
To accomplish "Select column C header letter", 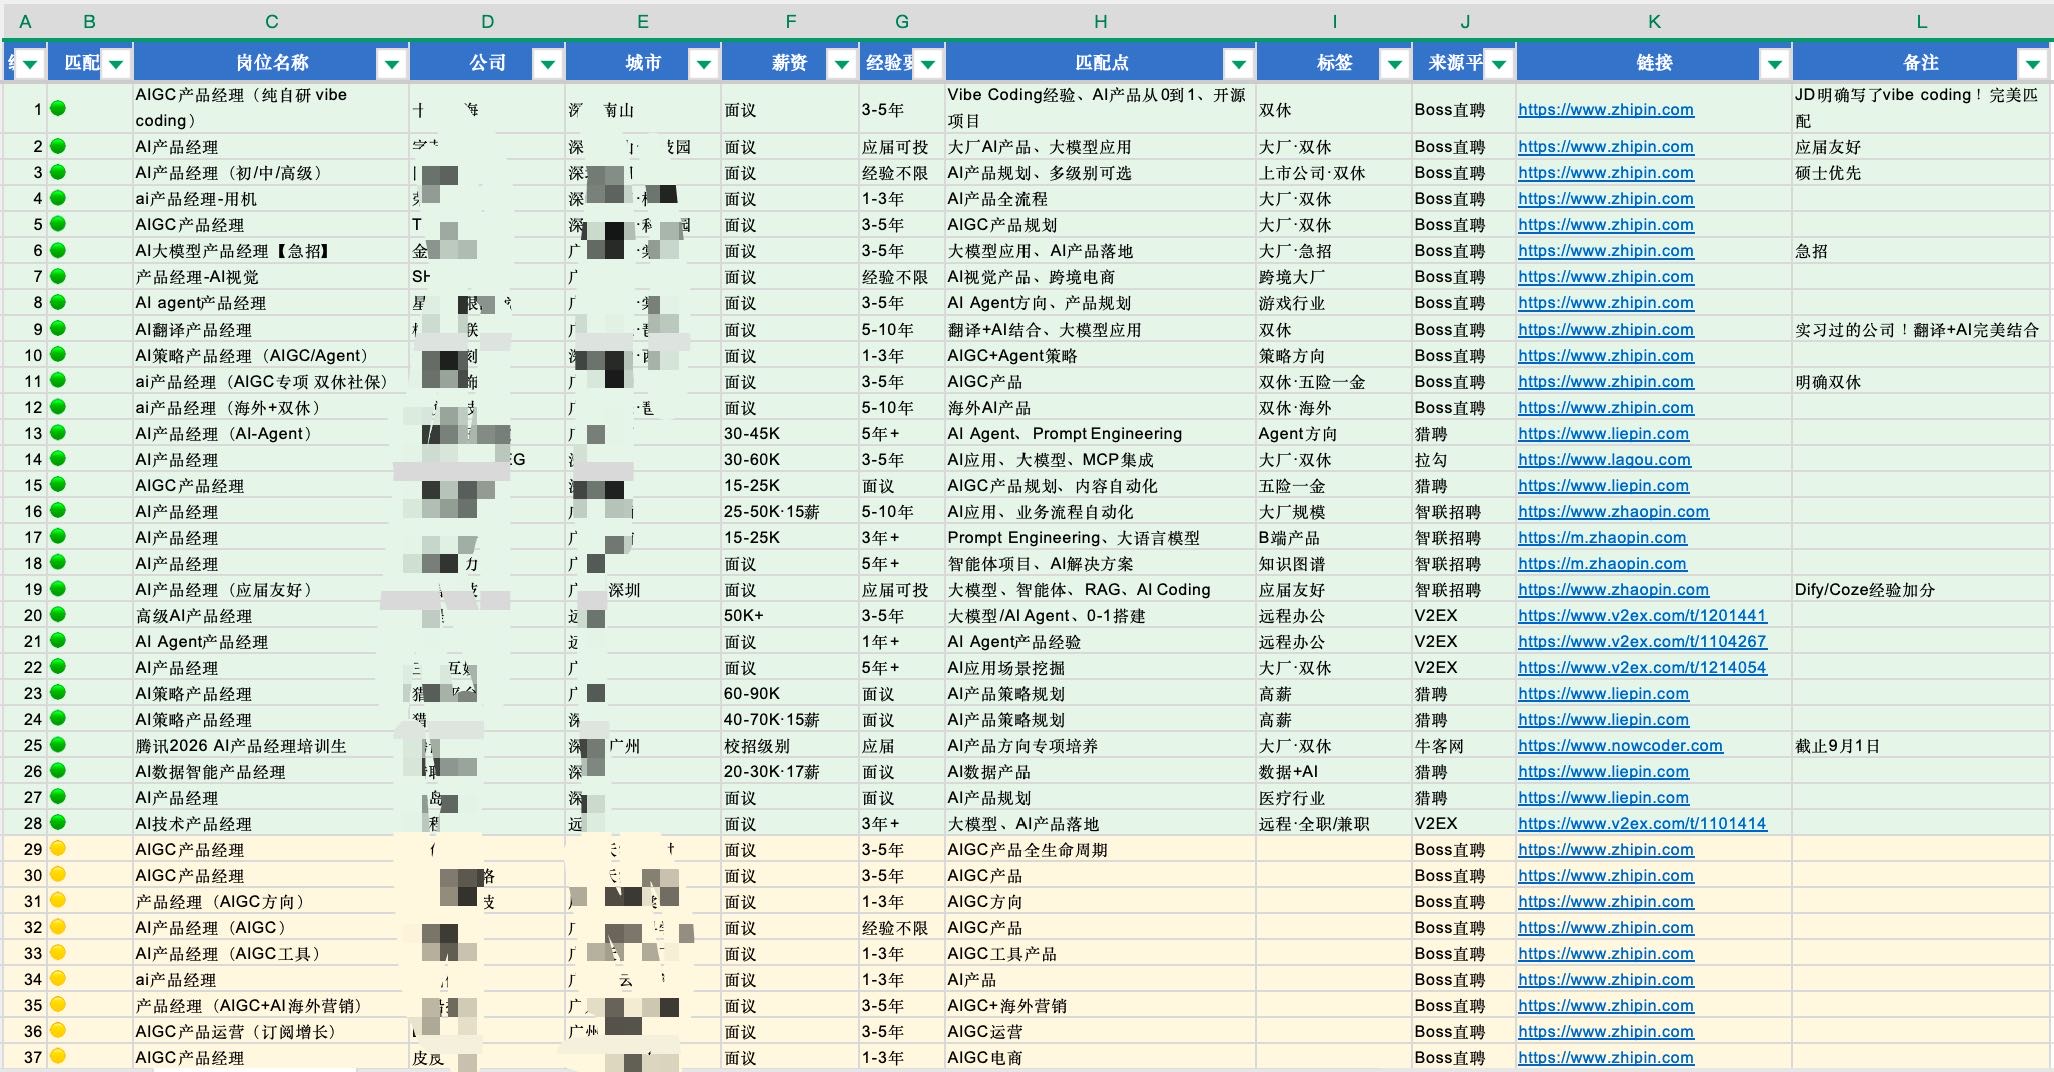I will pyautogui.click(x=271, y=21).
